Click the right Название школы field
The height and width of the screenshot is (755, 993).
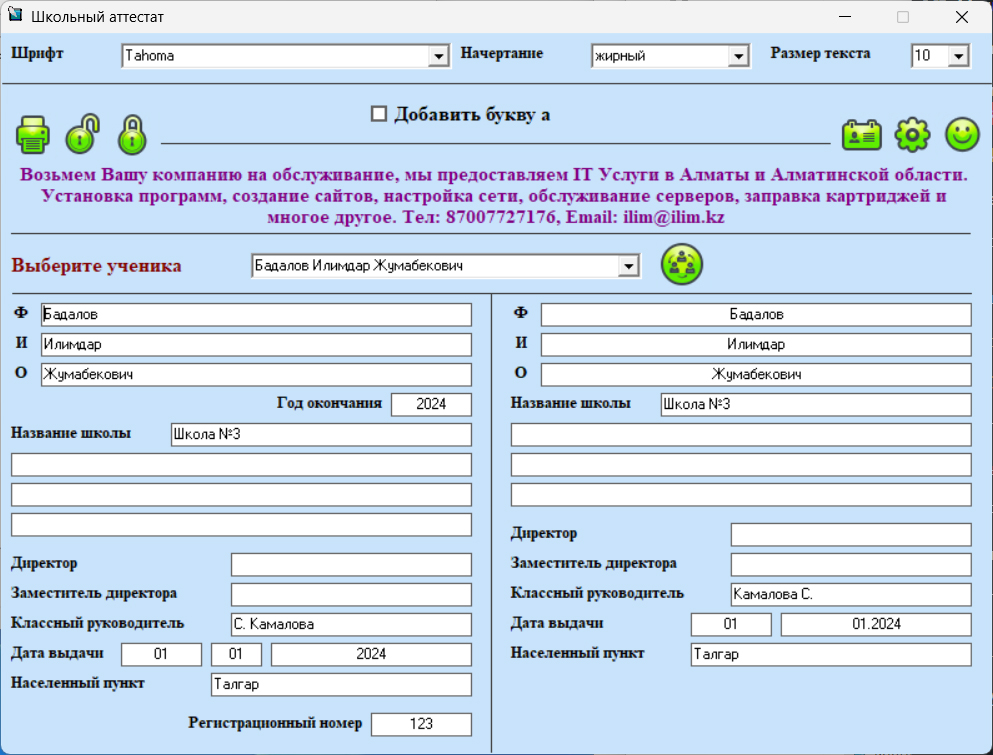[x=816, y=404]
